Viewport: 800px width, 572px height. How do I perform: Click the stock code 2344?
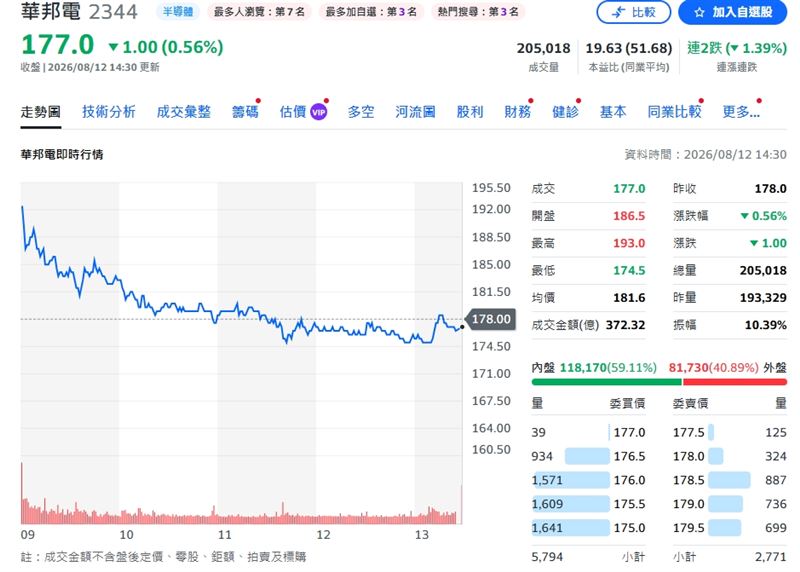[113, 12]
